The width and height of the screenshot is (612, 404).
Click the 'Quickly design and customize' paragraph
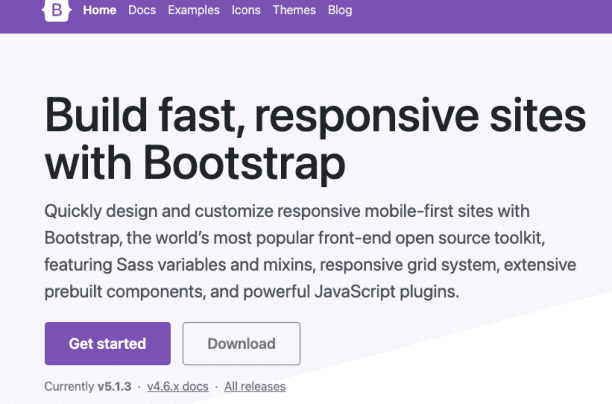coord(310,251)
